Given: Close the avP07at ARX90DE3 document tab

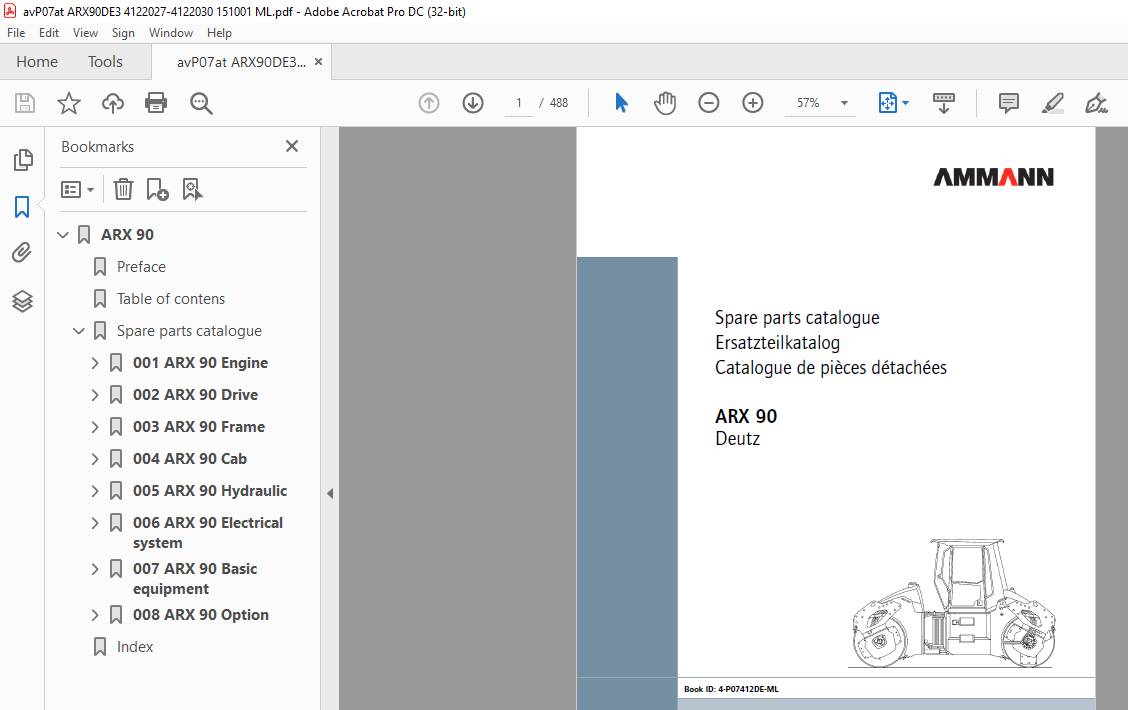Looking at the screenshot, I should click(318, 62).
